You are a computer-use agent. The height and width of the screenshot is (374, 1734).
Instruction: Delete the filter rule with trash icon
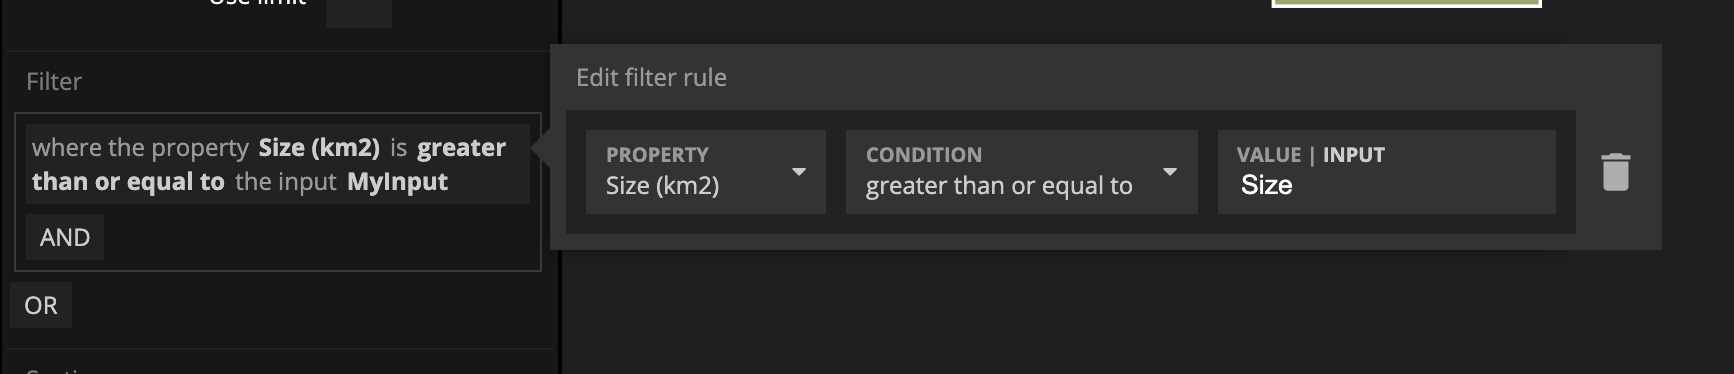click(1615, 172)
